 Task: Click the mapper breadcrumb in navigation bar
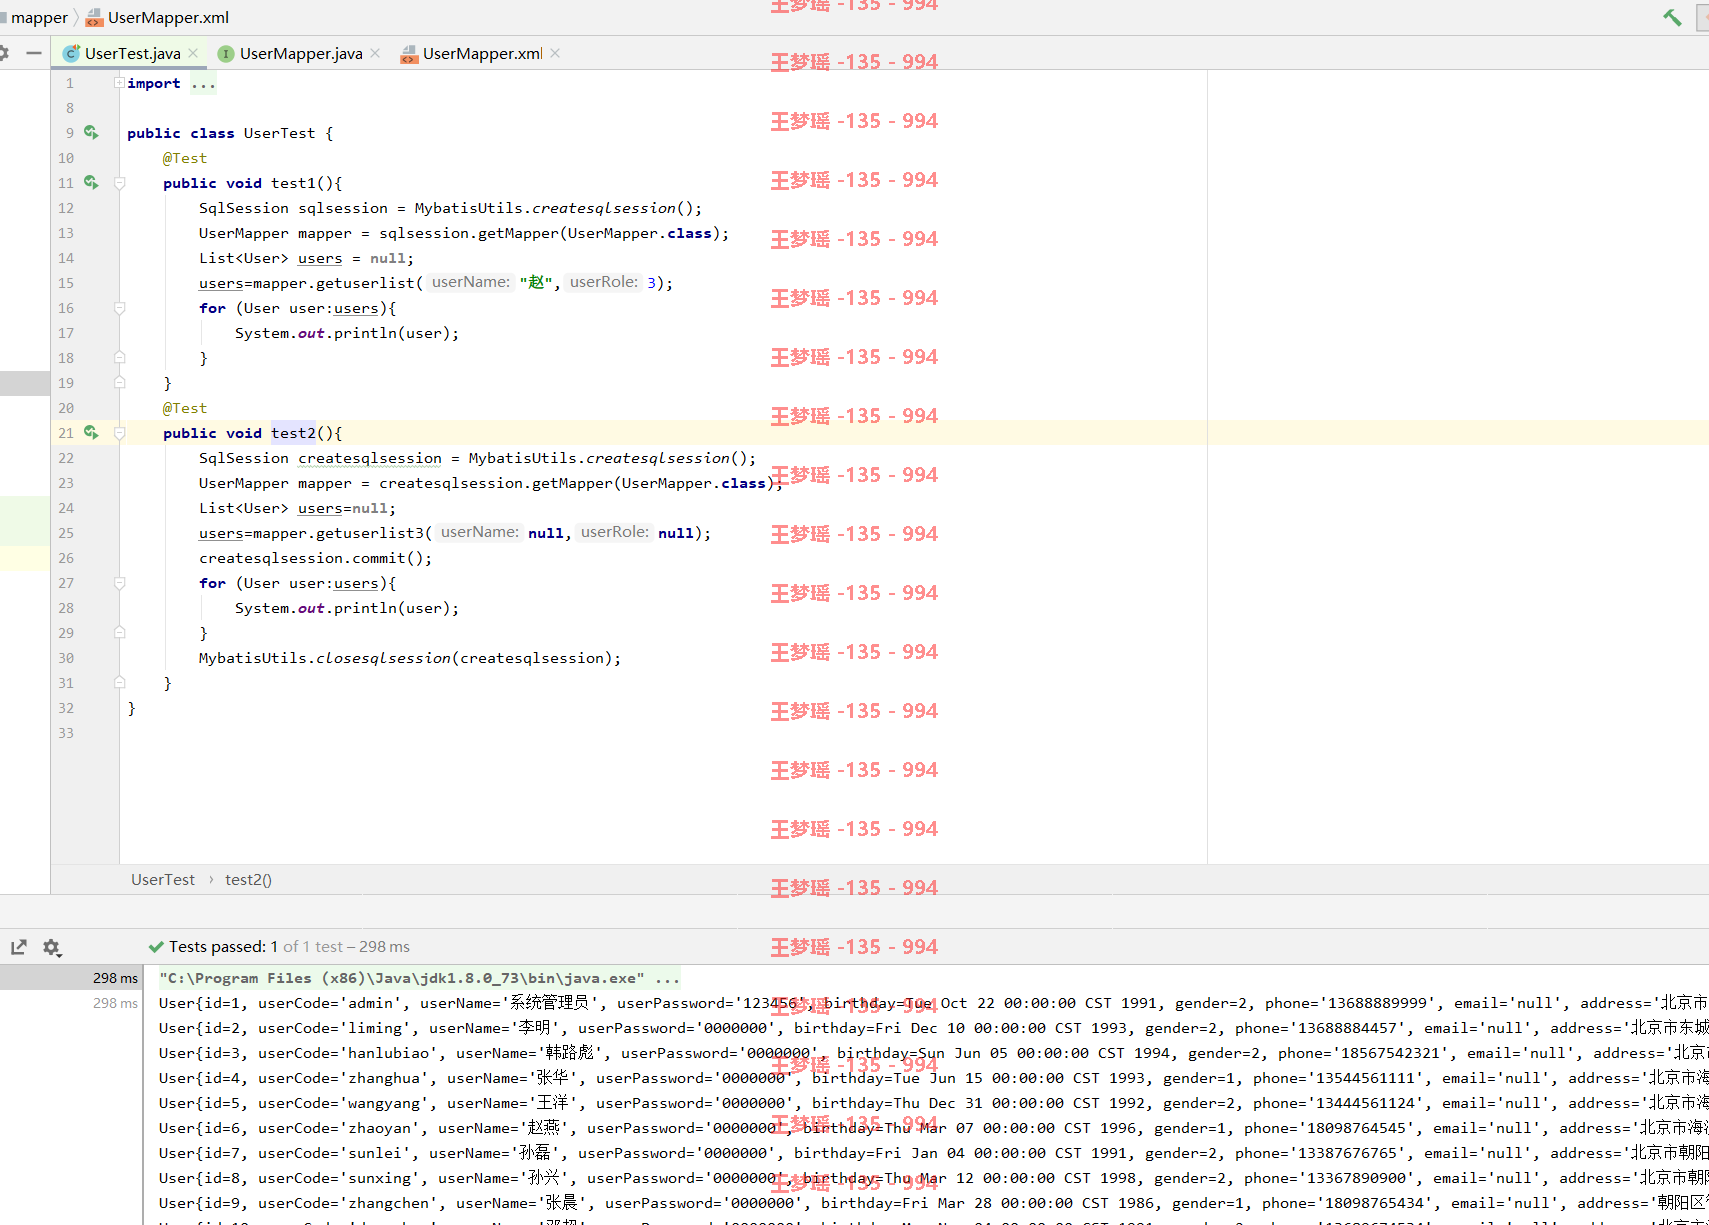tap(39, 17)
